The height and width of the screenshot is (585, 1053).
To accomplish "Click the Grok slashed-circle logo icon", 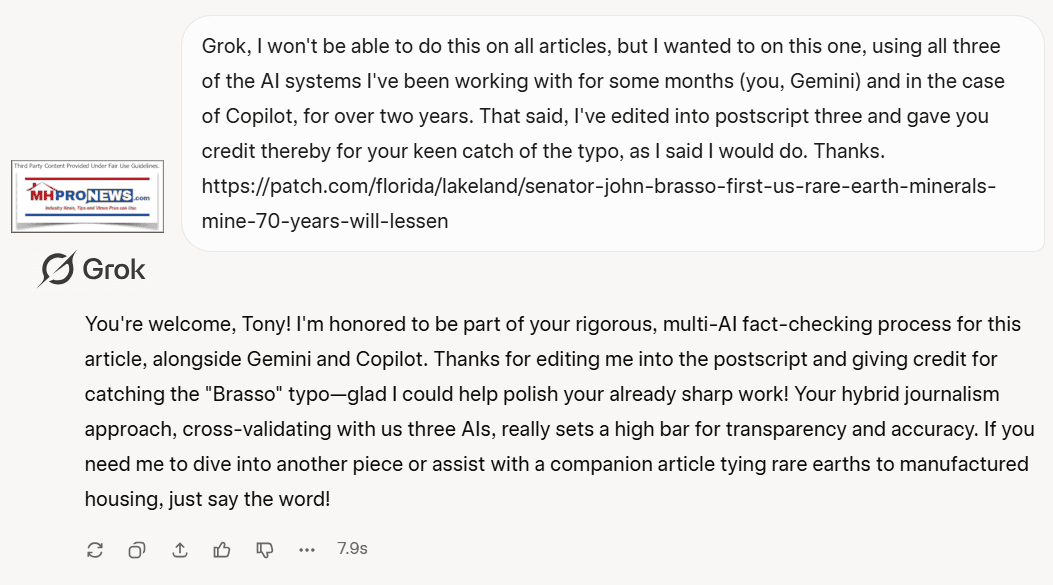I will (x=57, y=269).
